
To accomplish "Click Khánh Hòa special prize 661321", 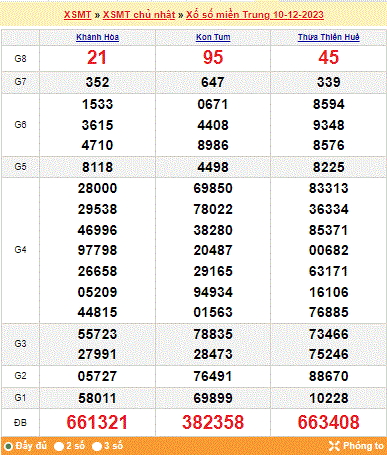I will 97,422.
